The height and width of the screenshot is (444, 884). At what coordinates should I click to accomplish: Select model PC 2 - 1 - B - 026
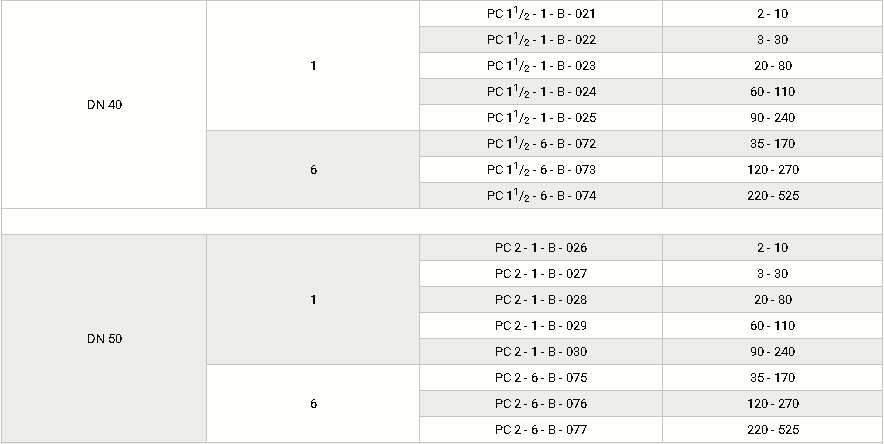pos(541,247)
